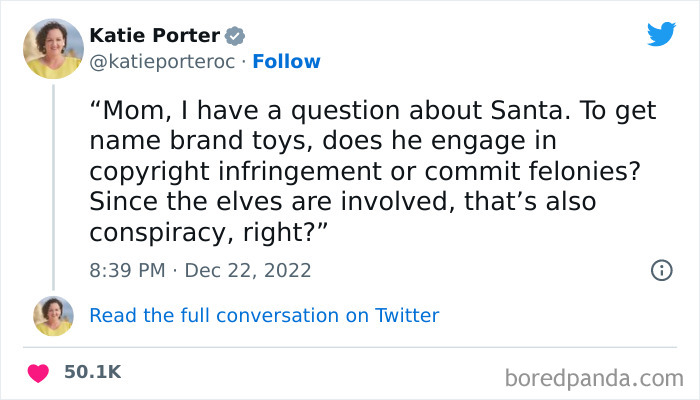Read the full conversation on Twitter
Image resolution: width=700 pixels, height=400 pixels.
pos(264,316)
